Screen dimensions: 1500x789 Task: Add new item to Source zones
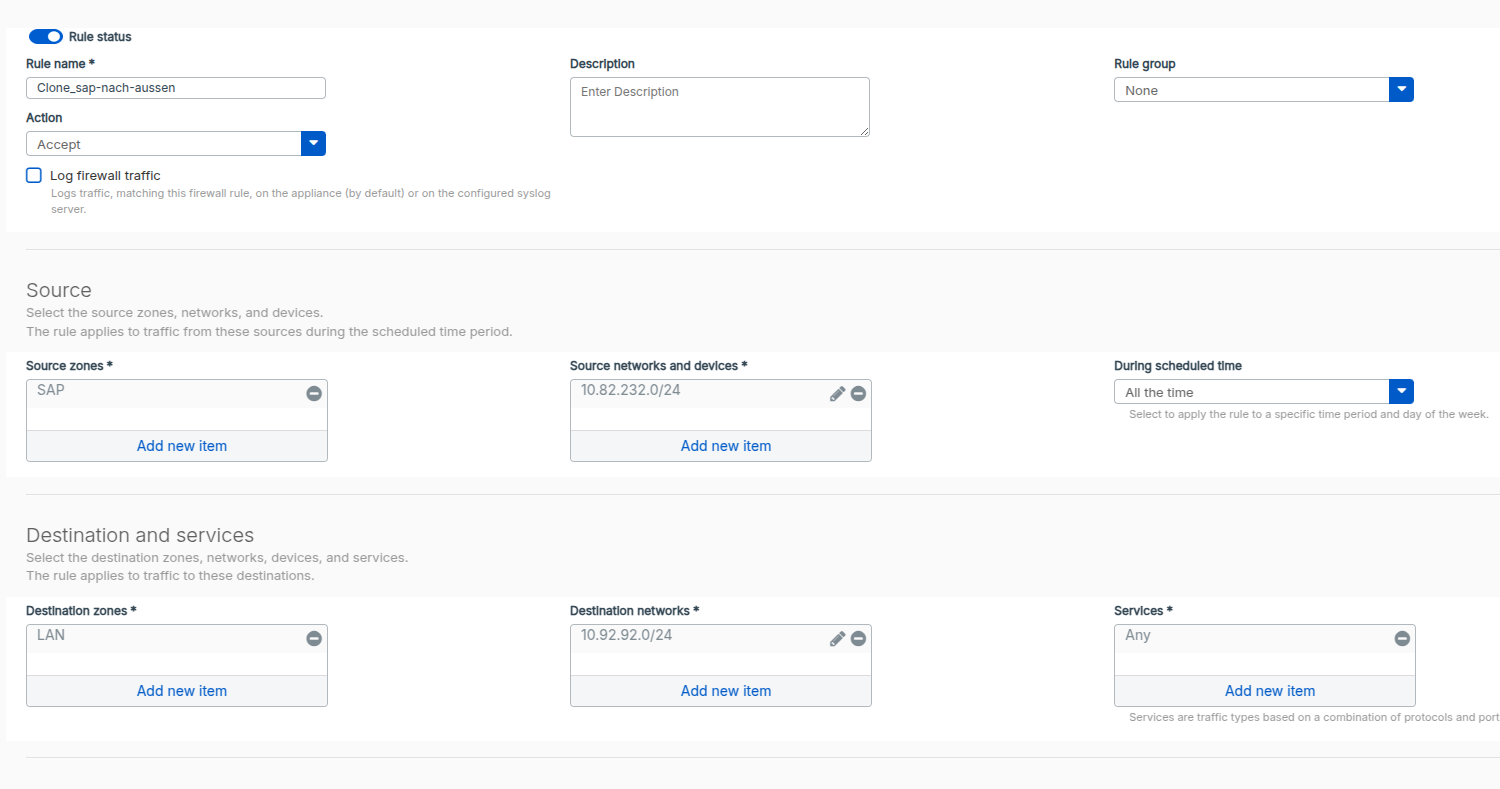(181, 446)
